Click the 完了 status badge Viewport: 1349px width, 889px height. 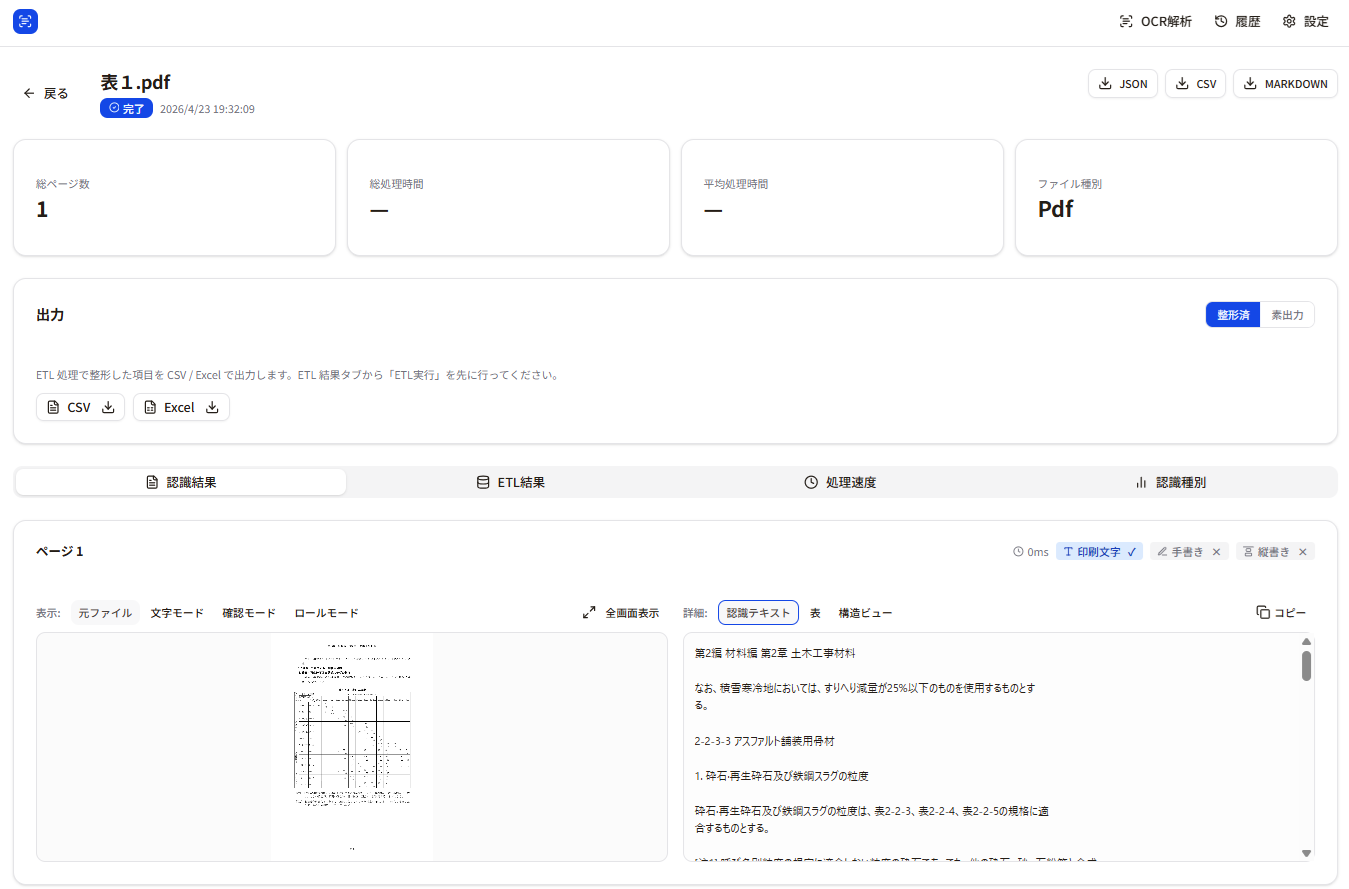126,108
